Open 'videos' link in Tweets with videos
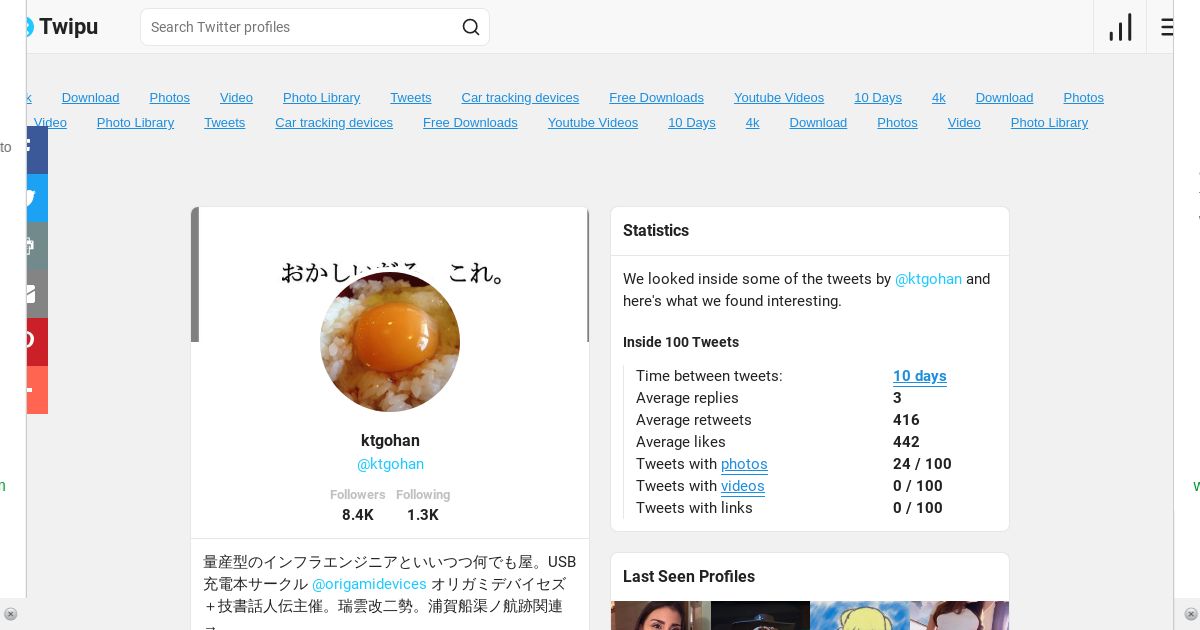 [x=742, y=486]
